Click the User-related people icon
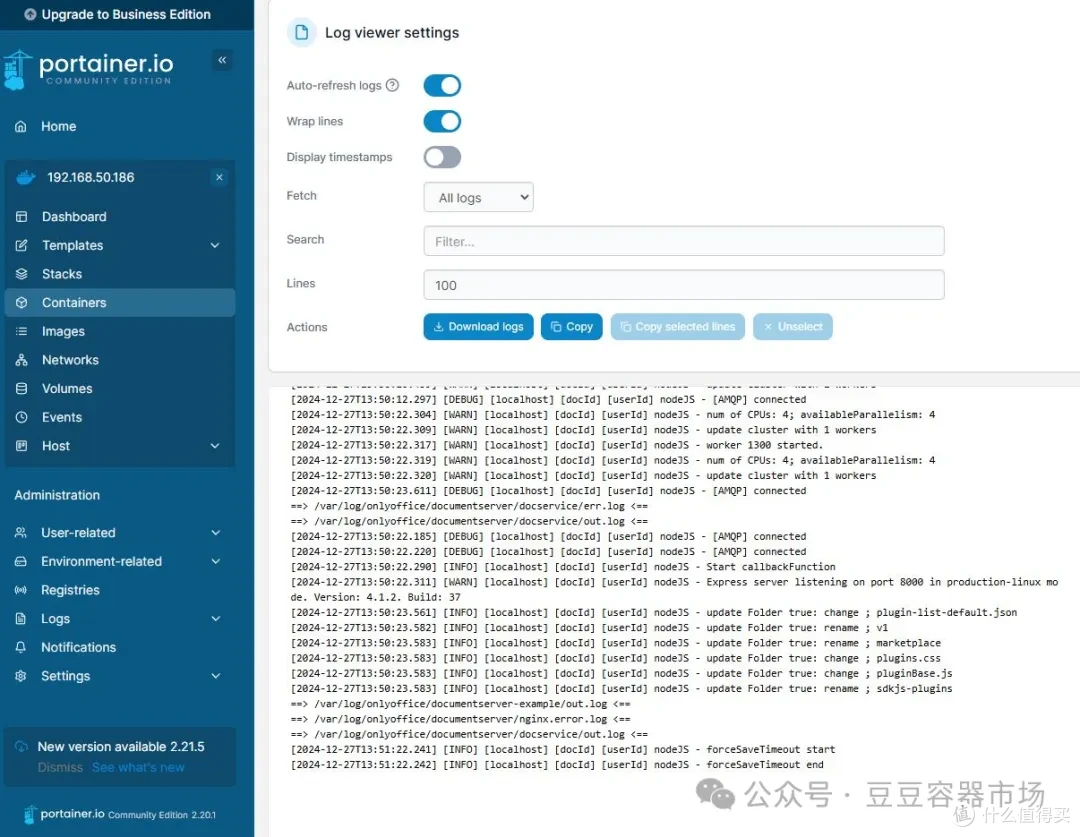The height and width of the screenshot is (837, 1080). (x=21, y=533)
